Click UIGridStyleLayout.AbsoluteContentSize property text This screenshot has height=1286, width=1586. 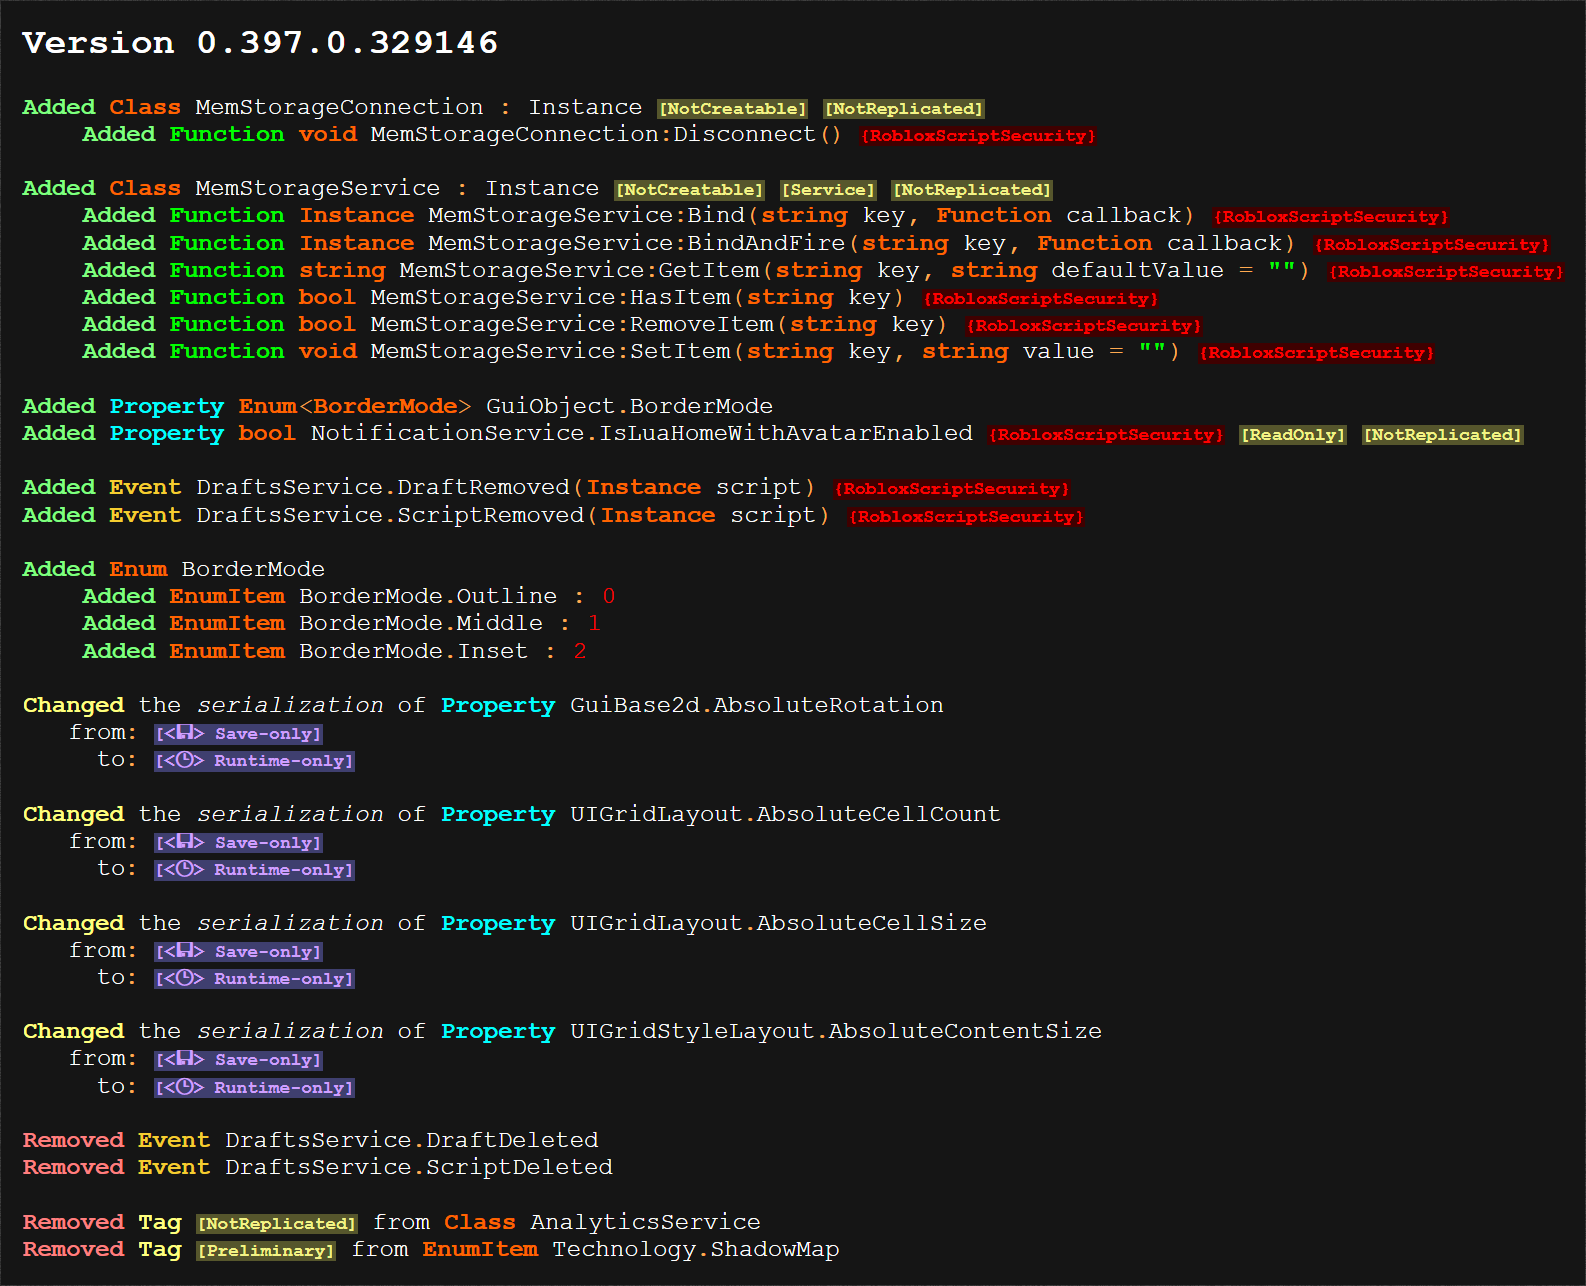(x=836, y=1031)
